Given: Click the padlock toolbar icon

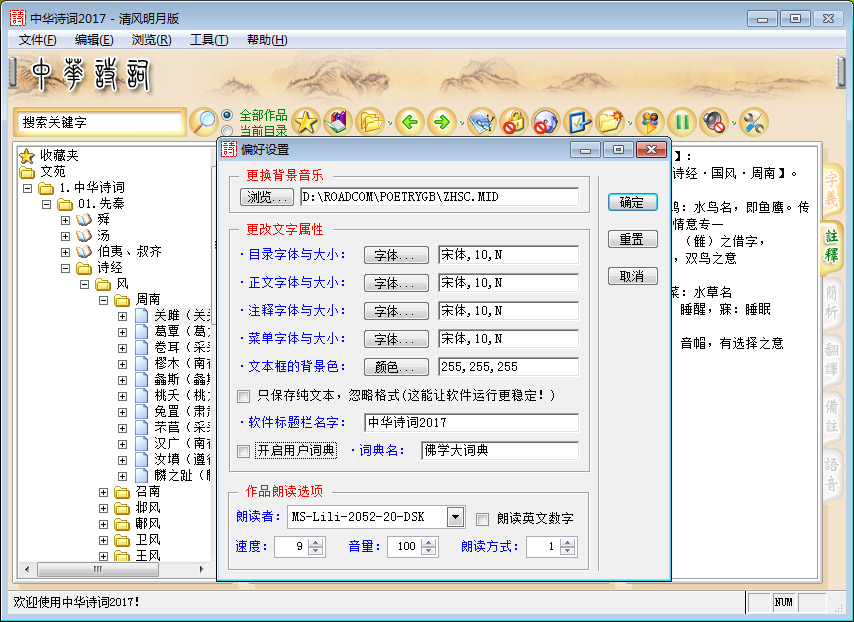Looking at the screenshot, I should (514, 121).
